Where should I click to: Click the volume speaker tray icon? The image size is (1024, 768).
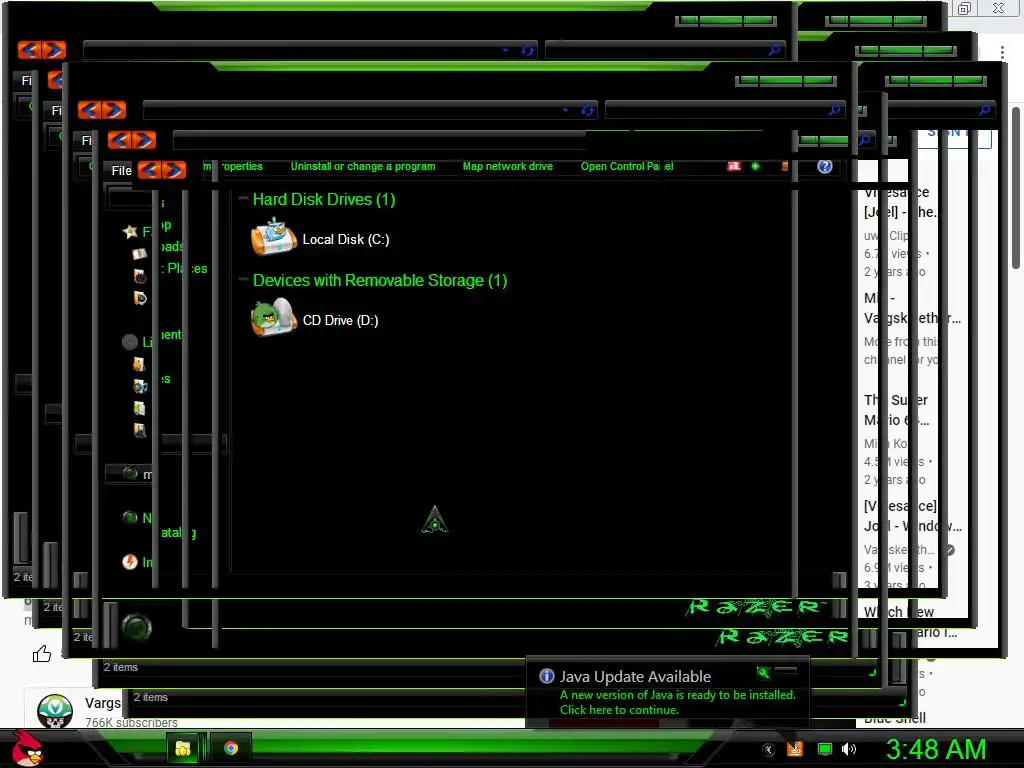click(x=849, y=749)
